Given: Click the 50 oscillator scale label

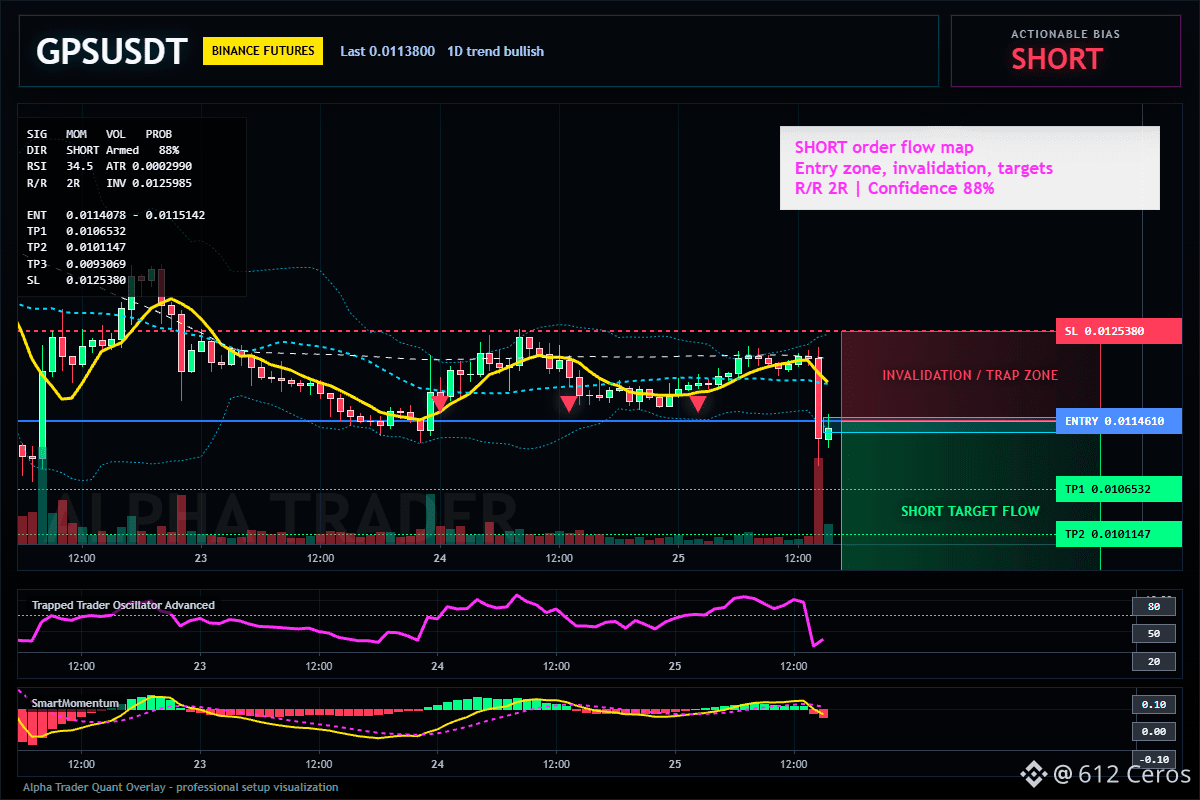Looking at the screenshot, I should [1153, 634].
